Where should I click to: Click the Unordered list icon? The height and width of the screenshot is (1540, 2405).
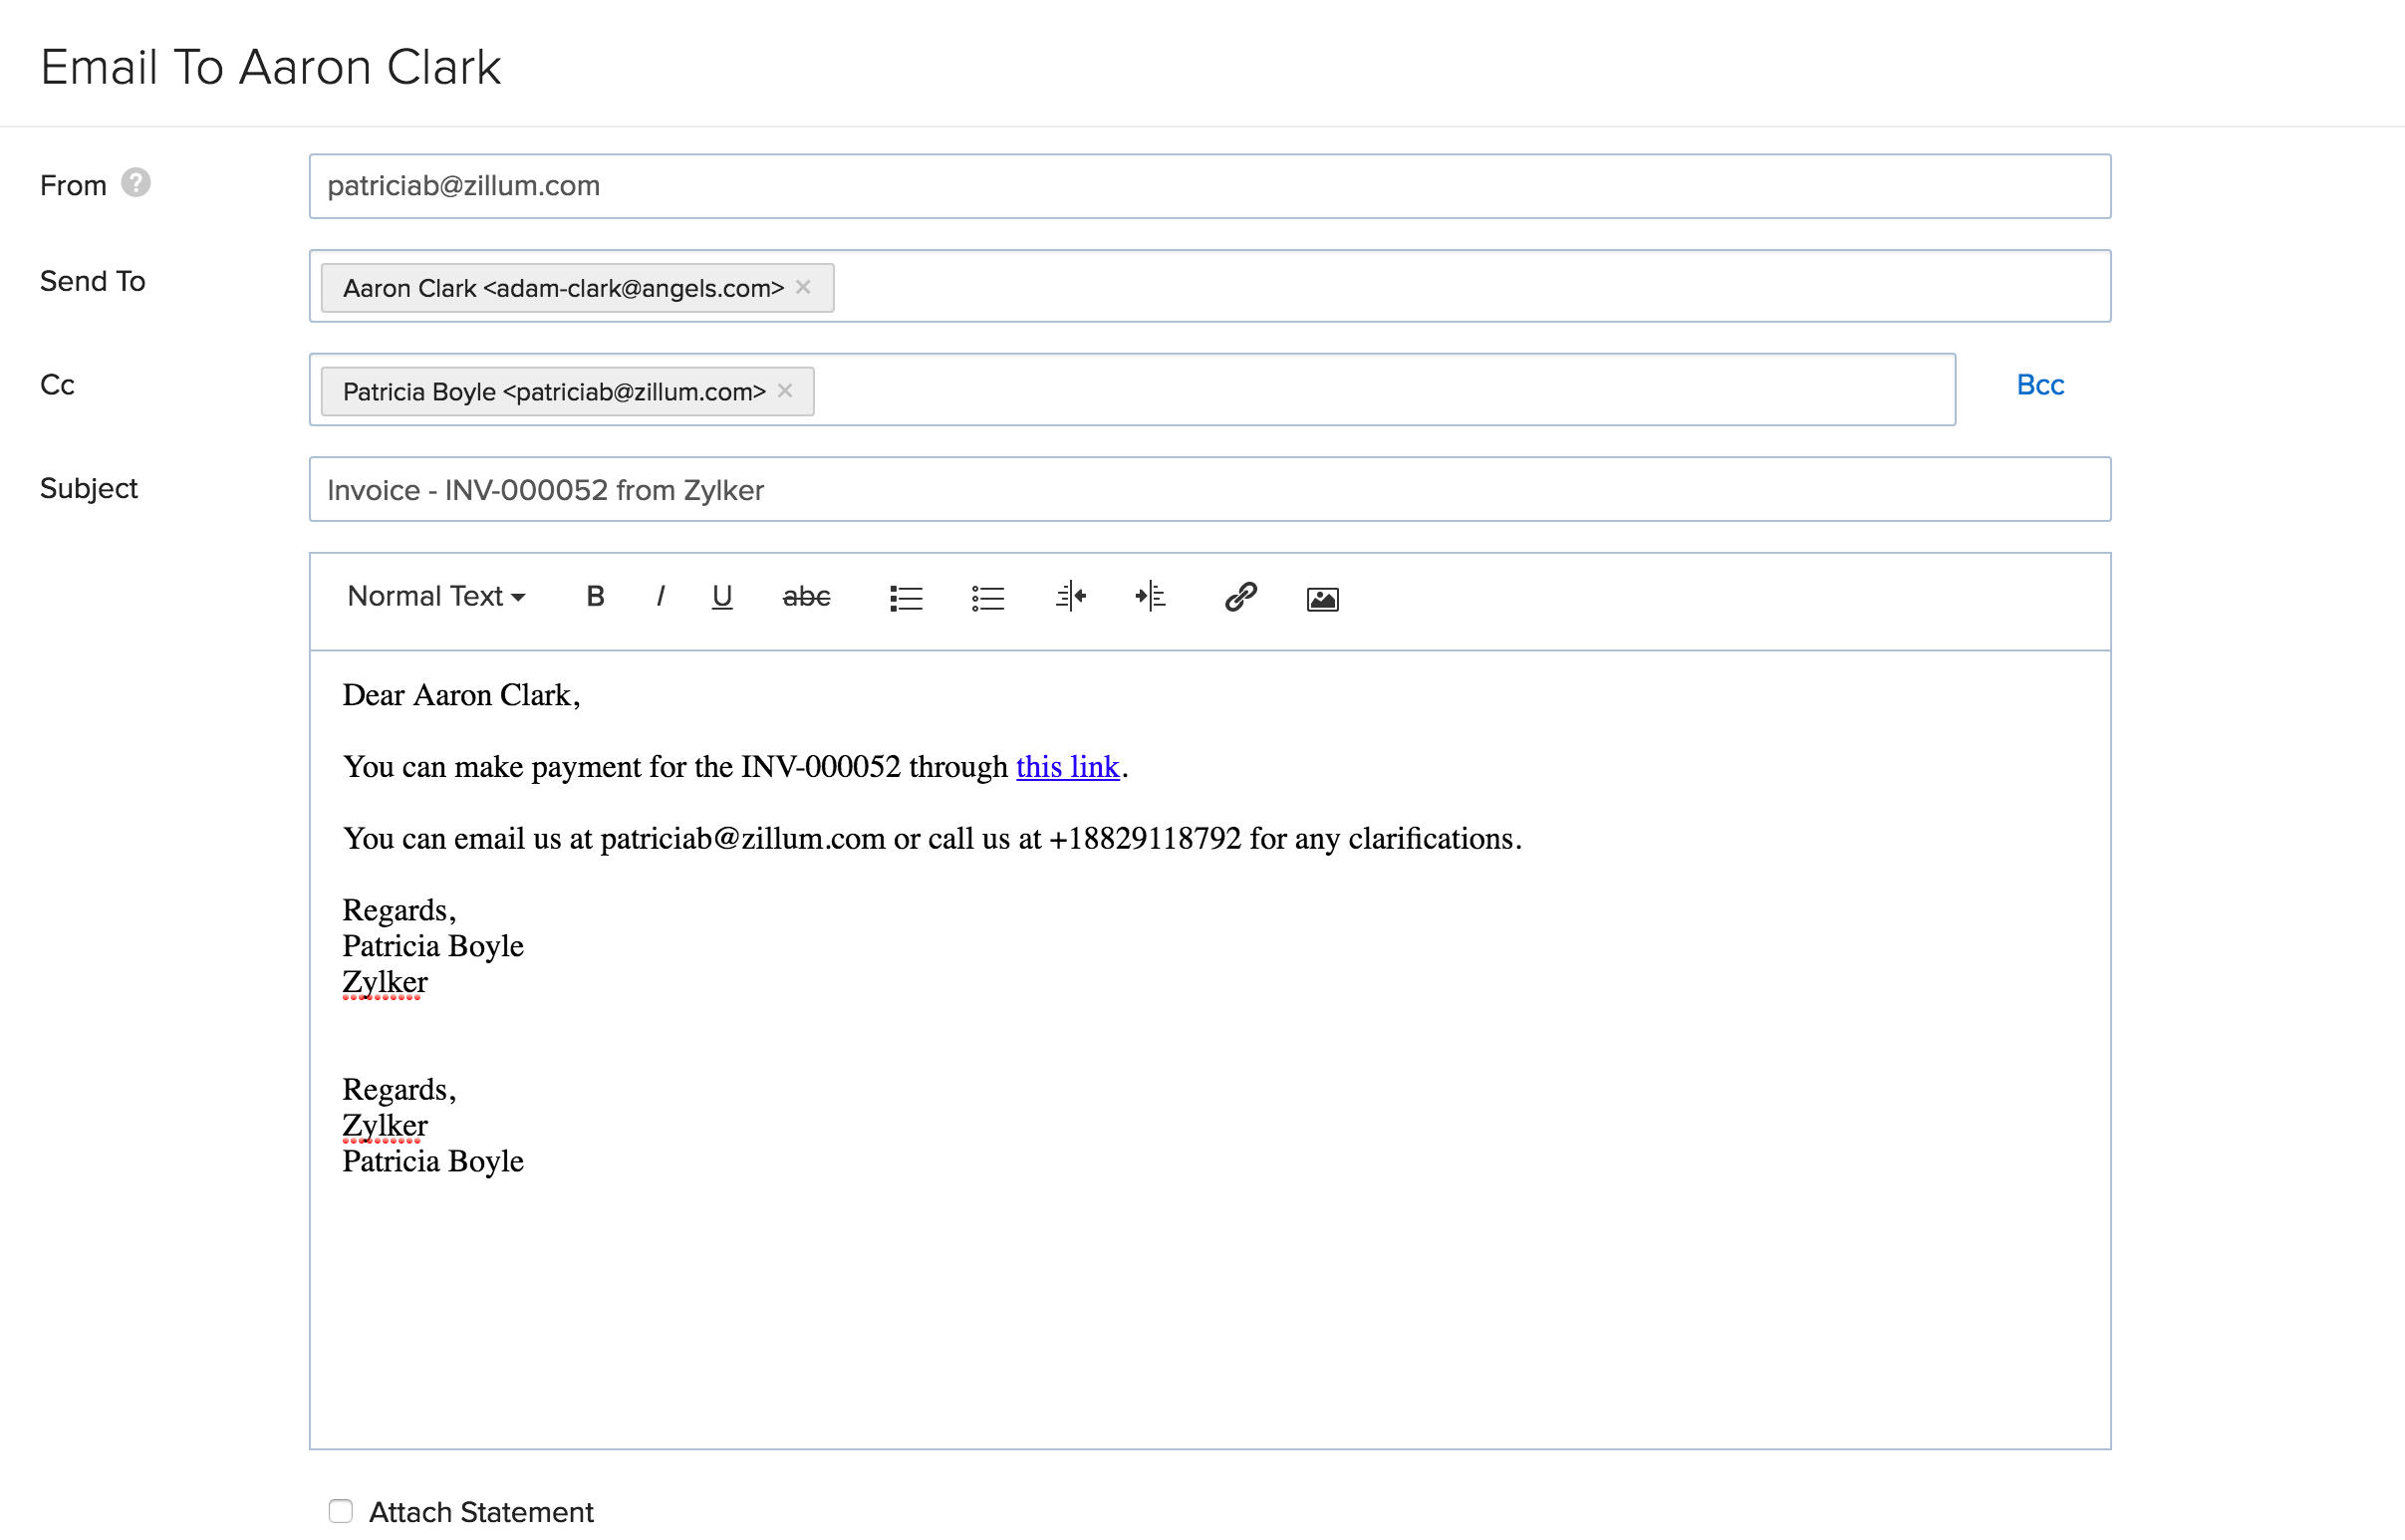pos(987,596)
